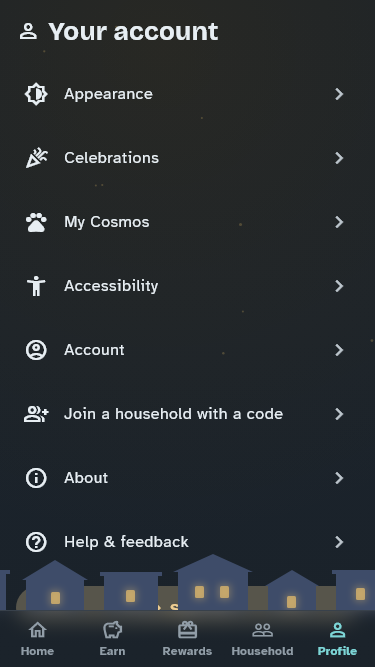Screen dimensions: 375x667
Task: Click the Help question mark icon
Action: point(36,542)
